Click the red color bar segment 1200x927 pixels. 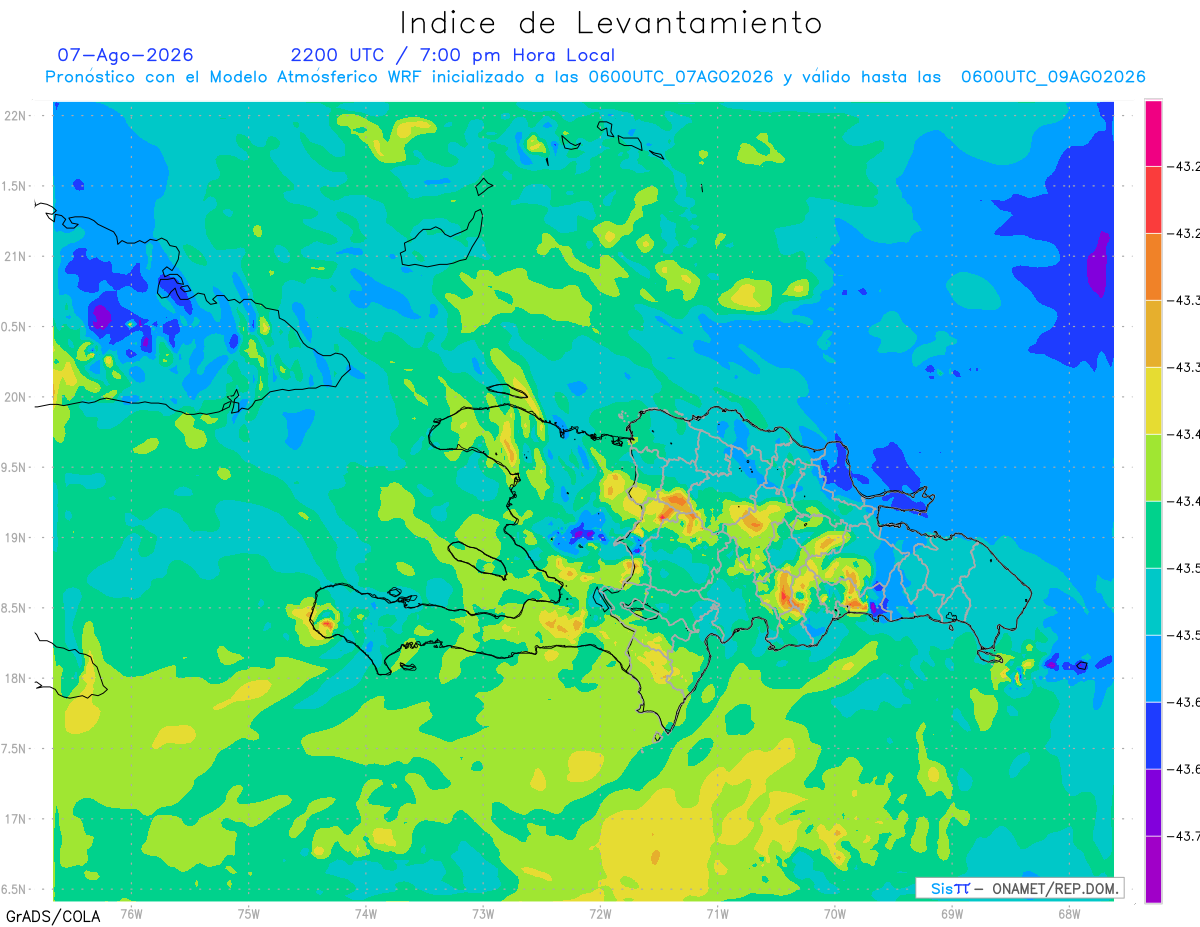pos(1153,200)
